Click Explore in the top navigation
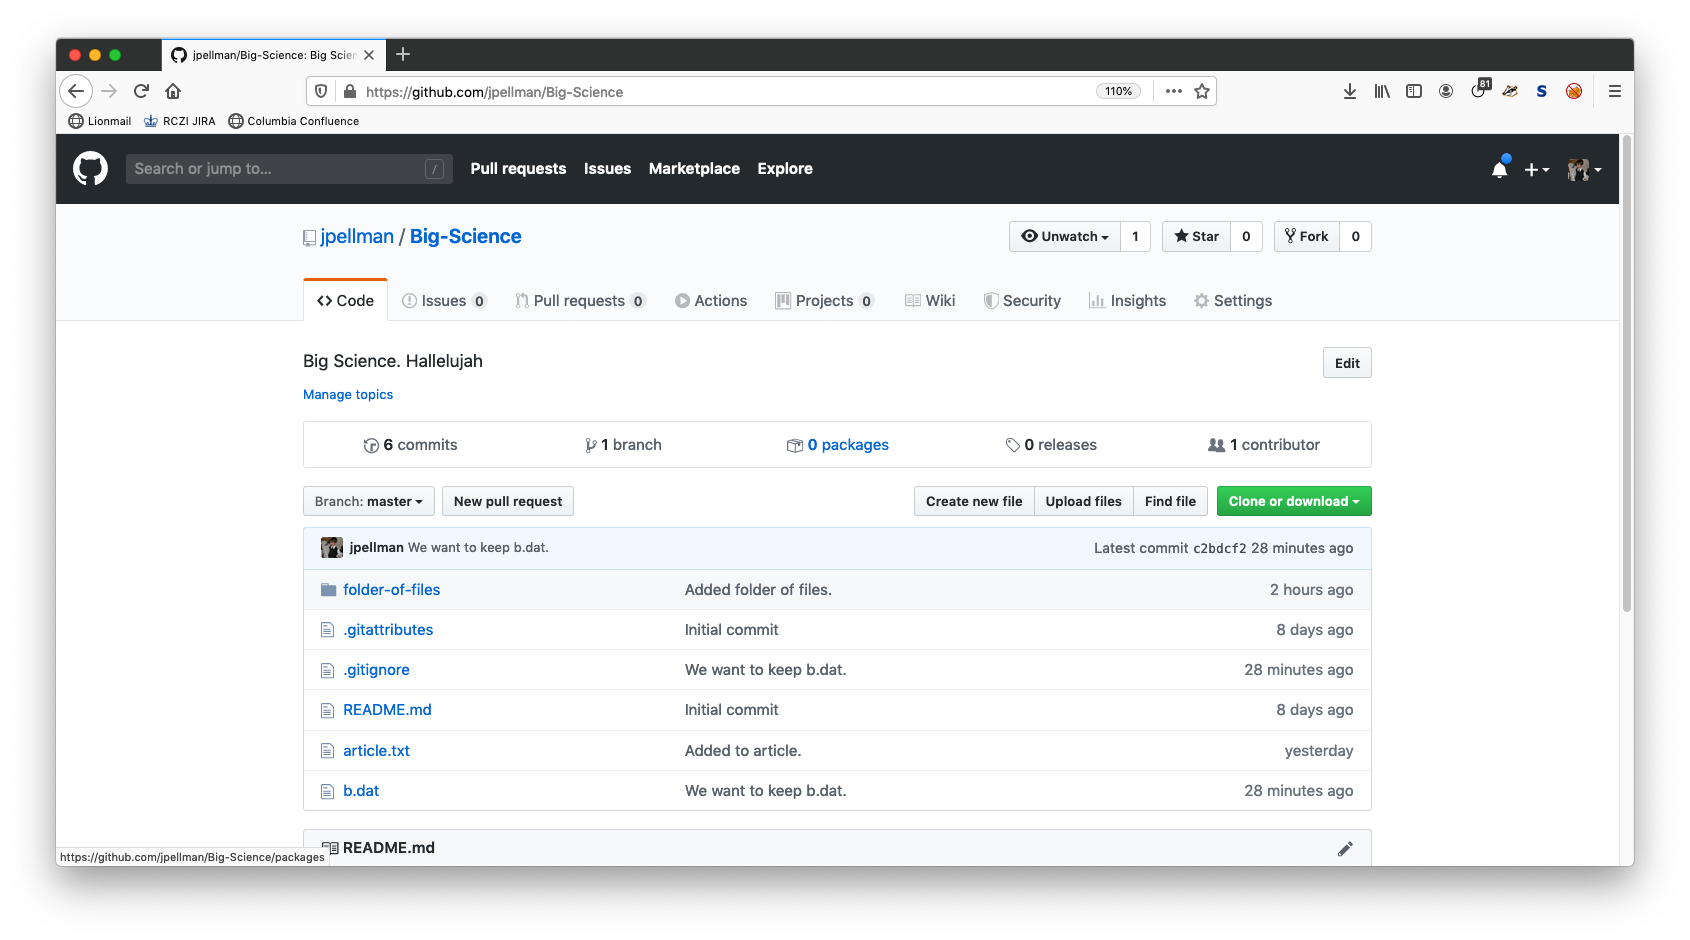The height and width of the screenshot is (940, 1690). point(785,169)
